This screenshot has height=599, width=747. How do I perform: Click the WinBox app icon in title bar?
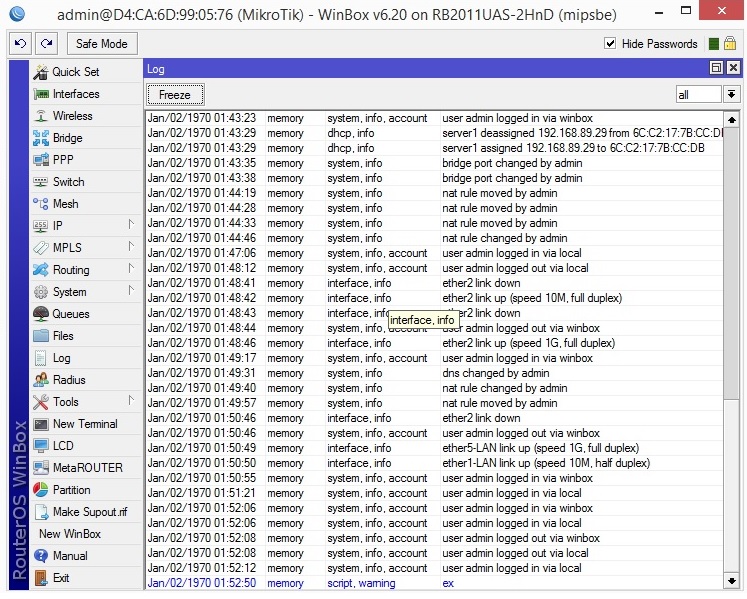pyautogui.click(x=17, y=14)
